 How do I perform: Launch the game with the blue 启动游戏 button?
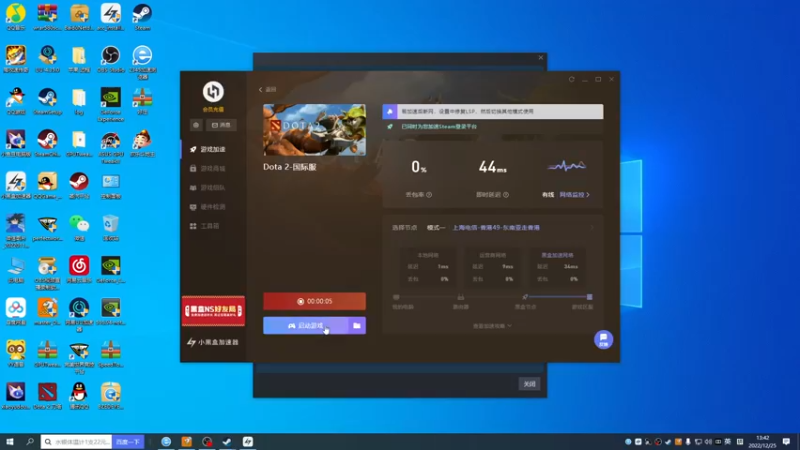[306, 326]
